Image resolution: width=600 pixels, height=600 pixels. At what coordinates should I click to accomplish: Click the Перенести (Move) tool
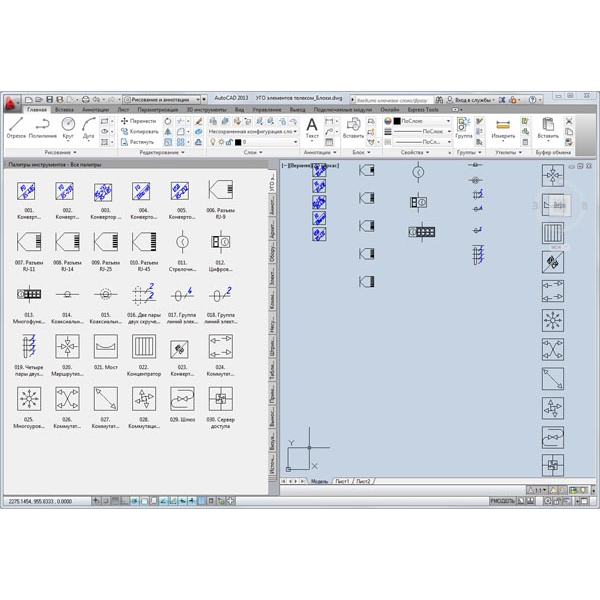coord(139,121)
